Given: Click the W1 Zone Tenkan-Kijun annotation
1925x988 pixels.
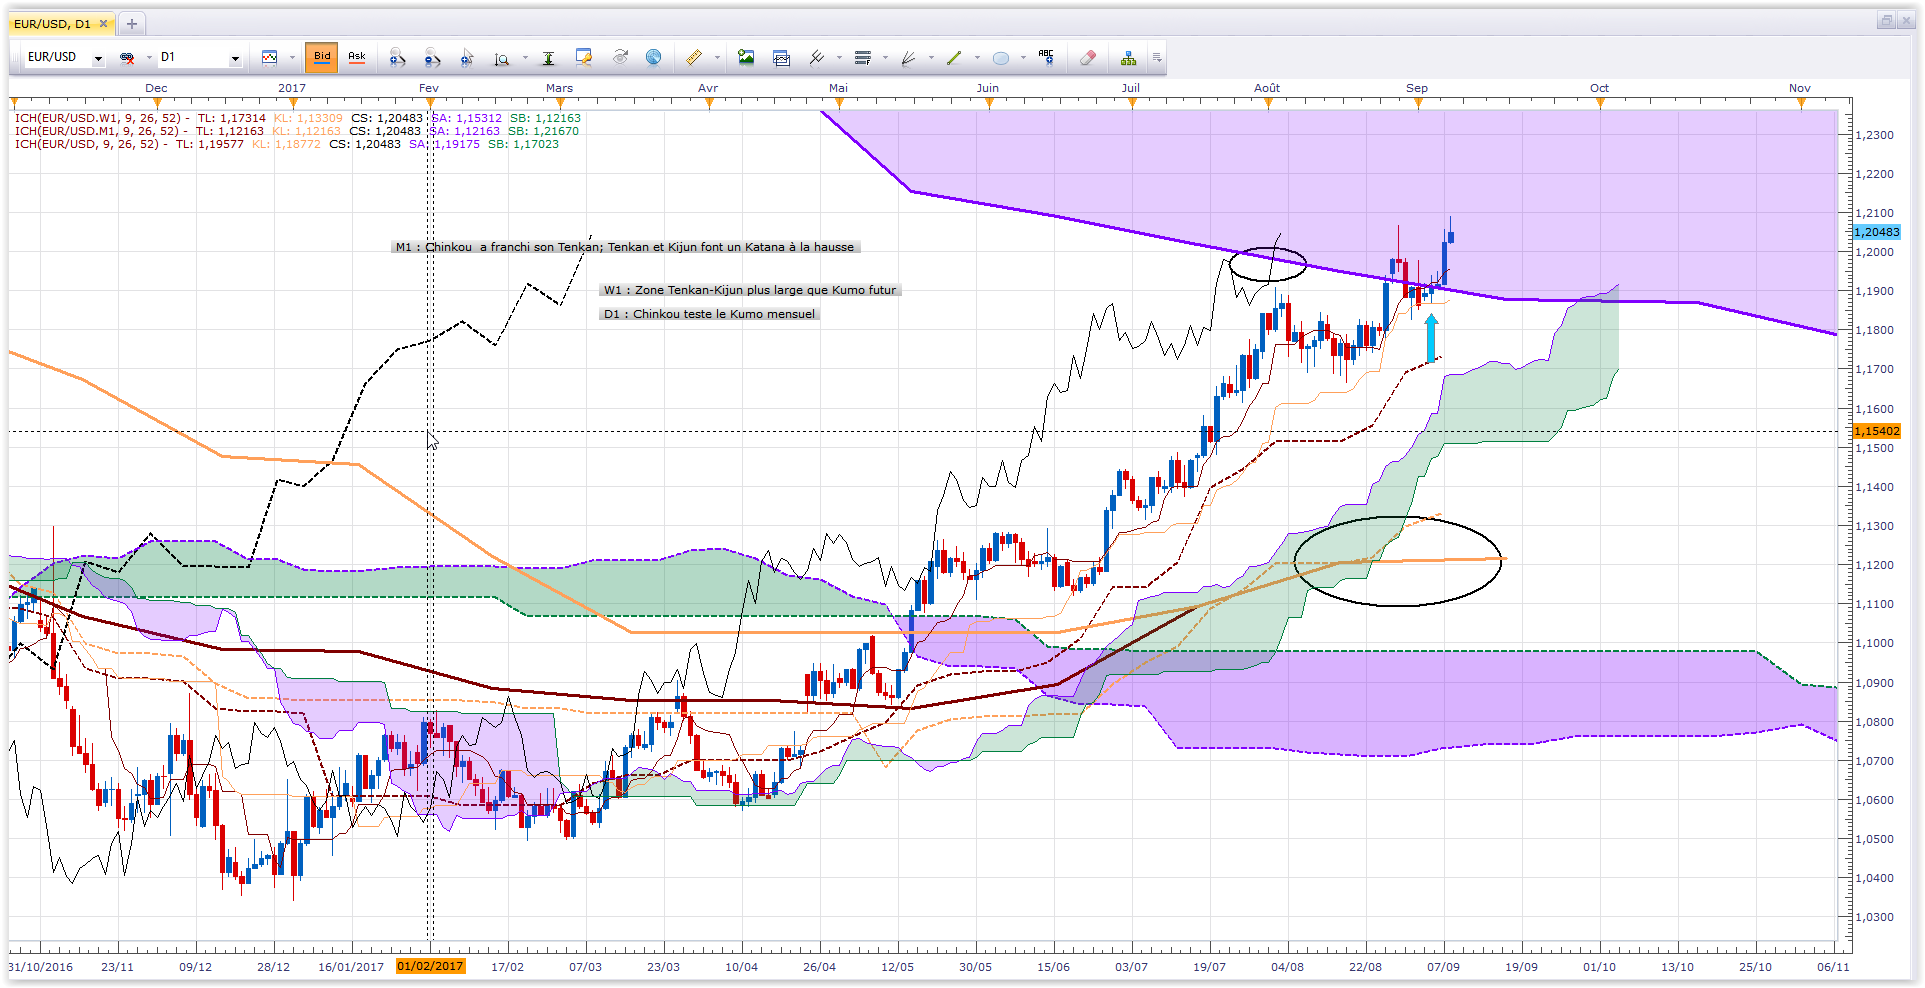Looking at the screenshot, I should coord(750,290).
